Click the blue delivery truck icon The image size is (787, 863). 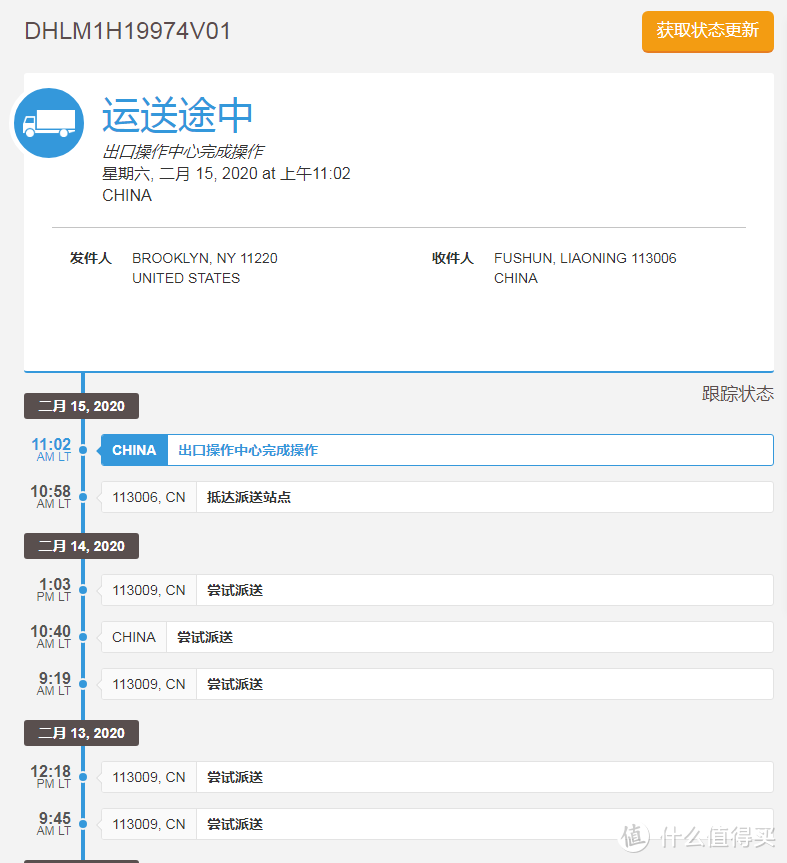48,123
